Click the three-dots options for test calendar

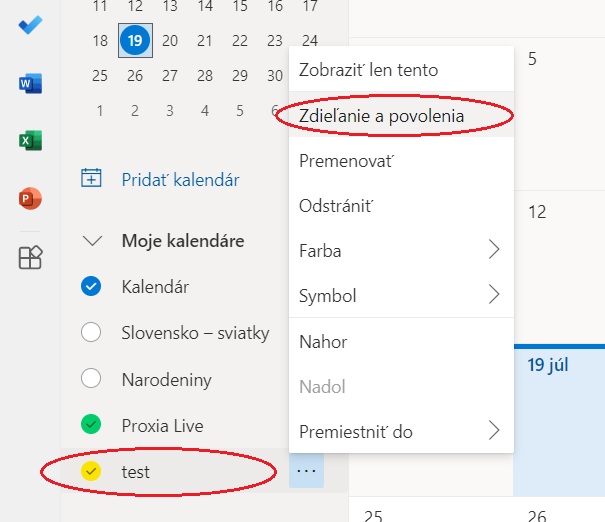[x=307, y=471]
